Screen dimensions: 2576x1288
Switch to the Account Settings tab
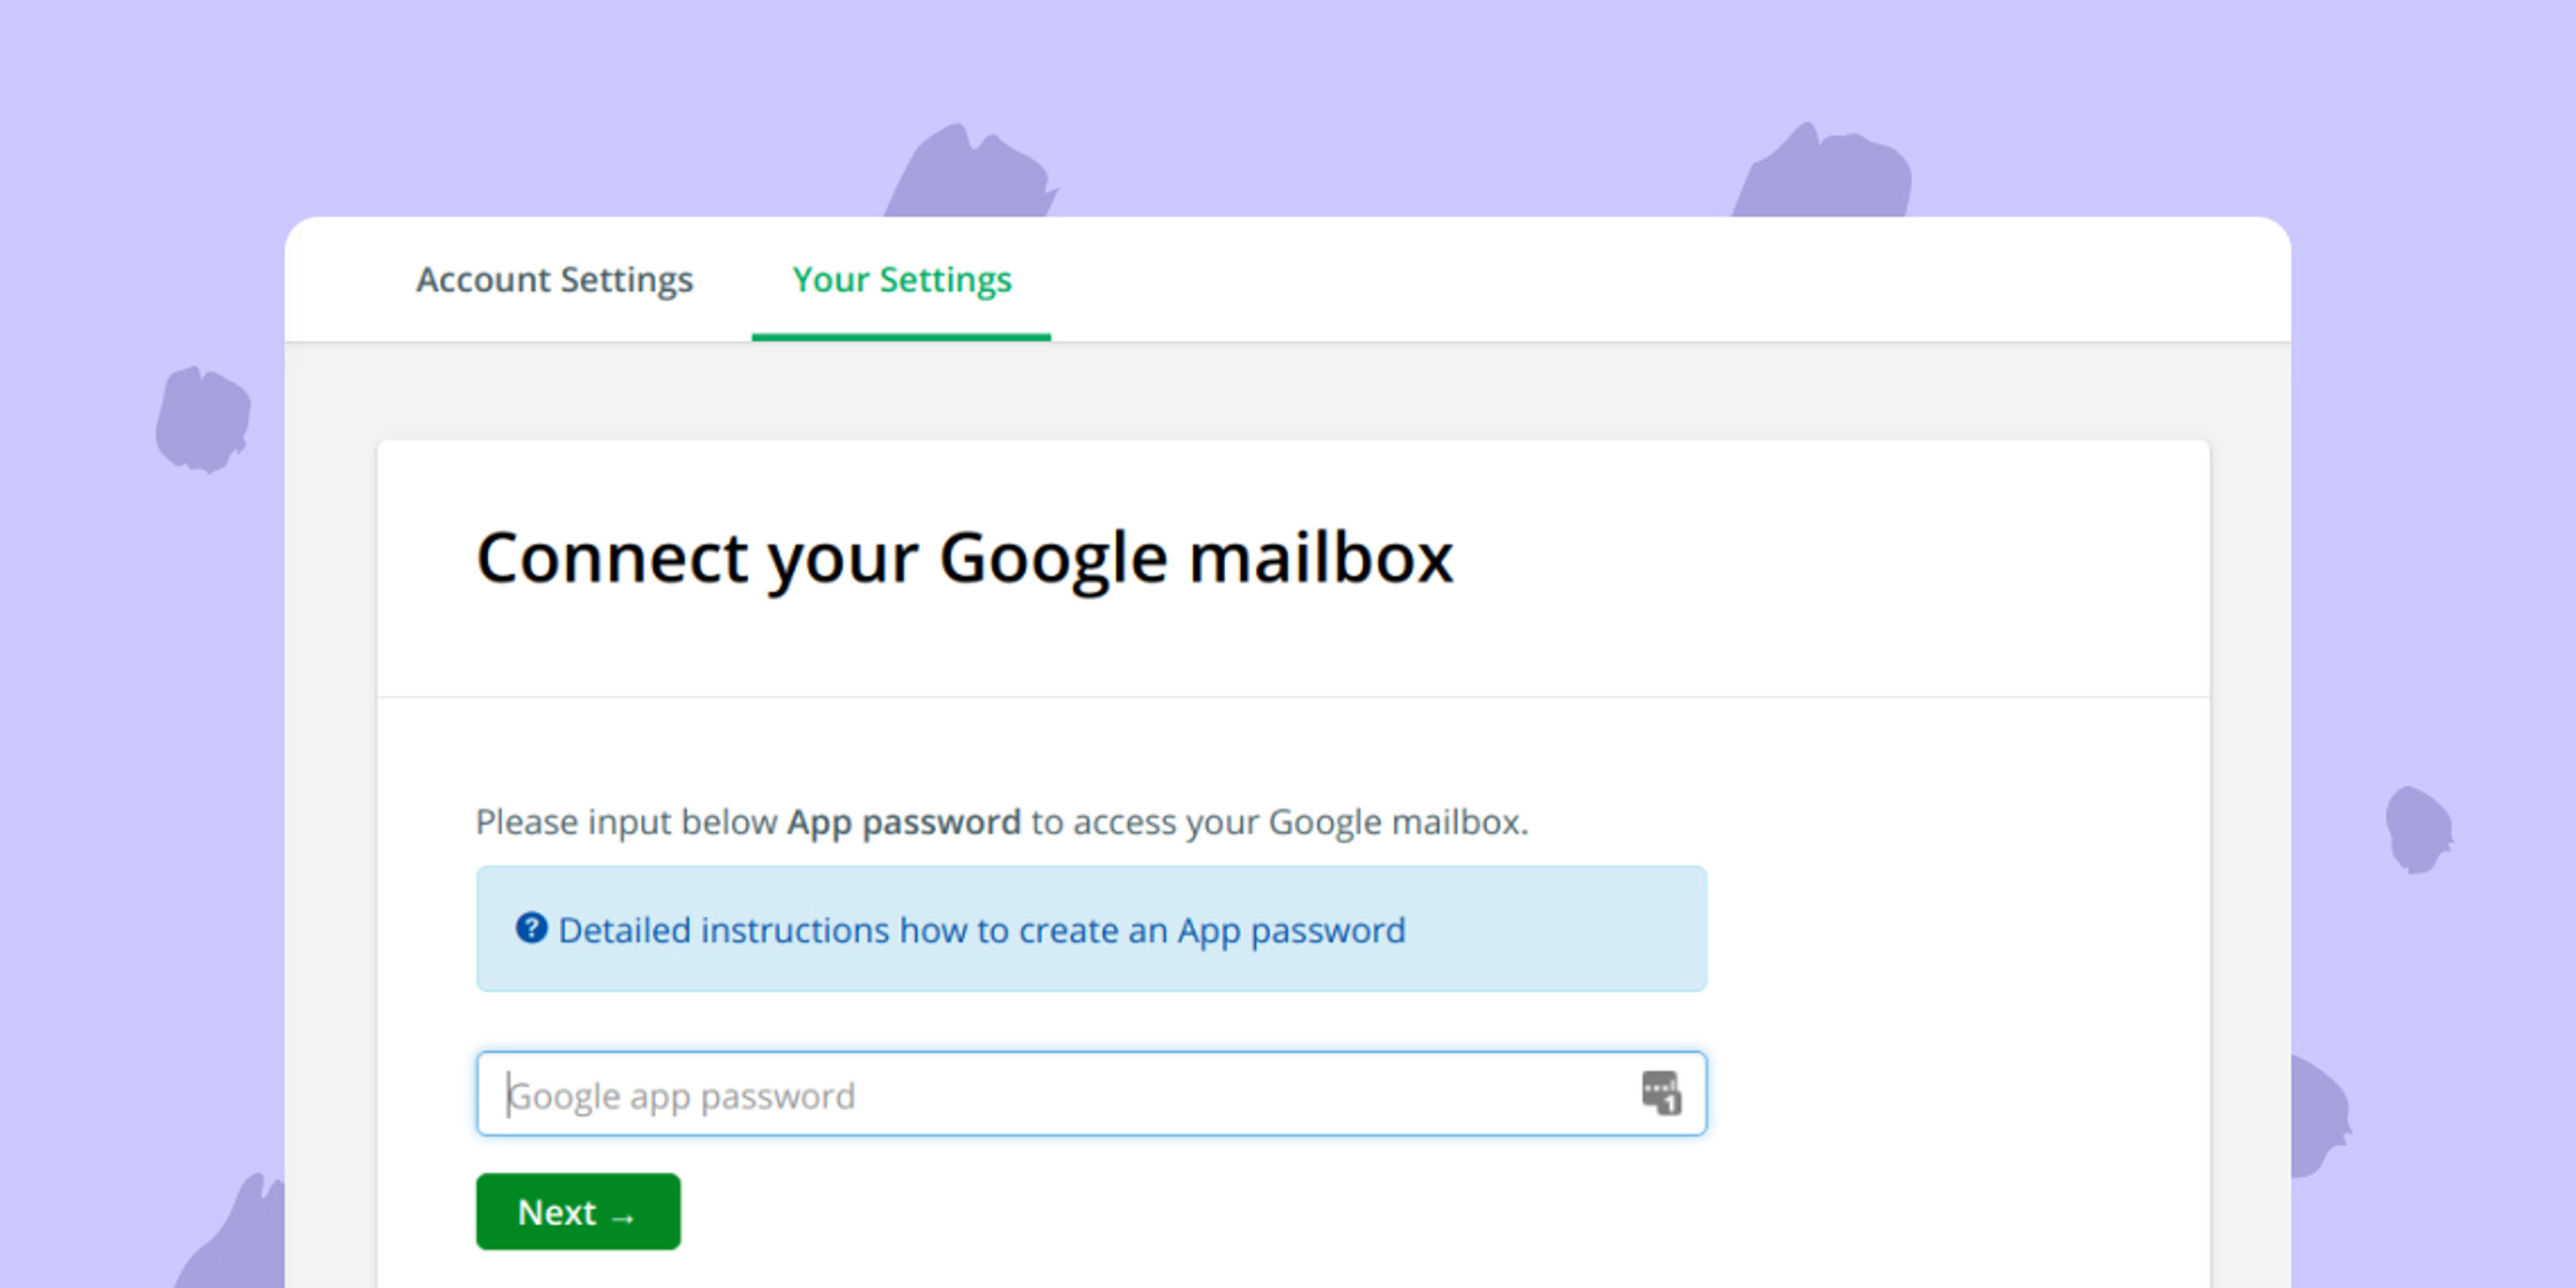coord(555,281)
